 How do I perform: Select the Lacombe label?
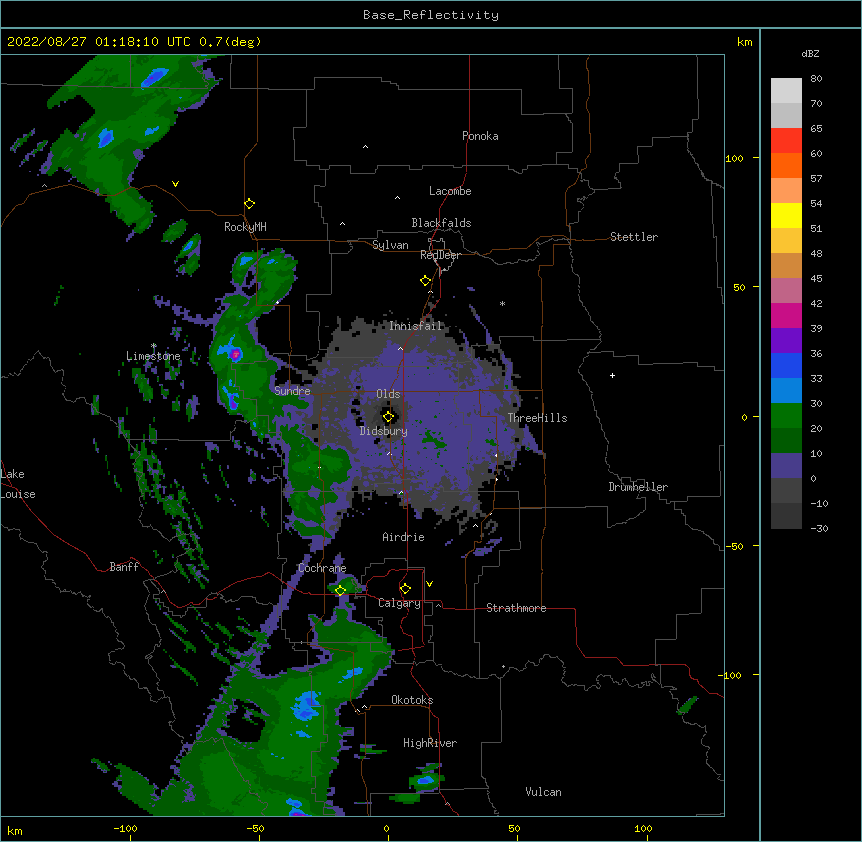tap(450, 191)
